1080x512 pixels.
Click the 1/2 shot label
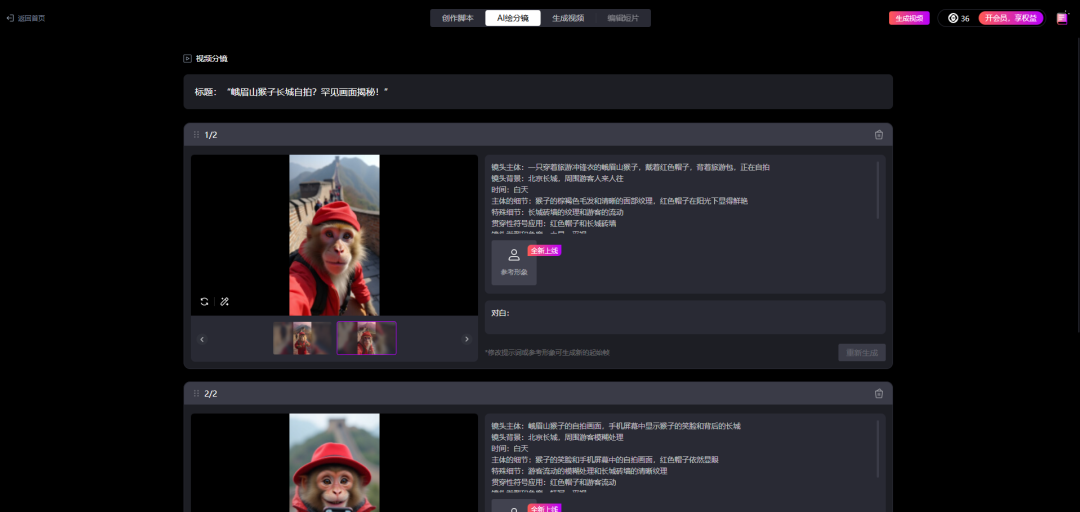point(211,135)
